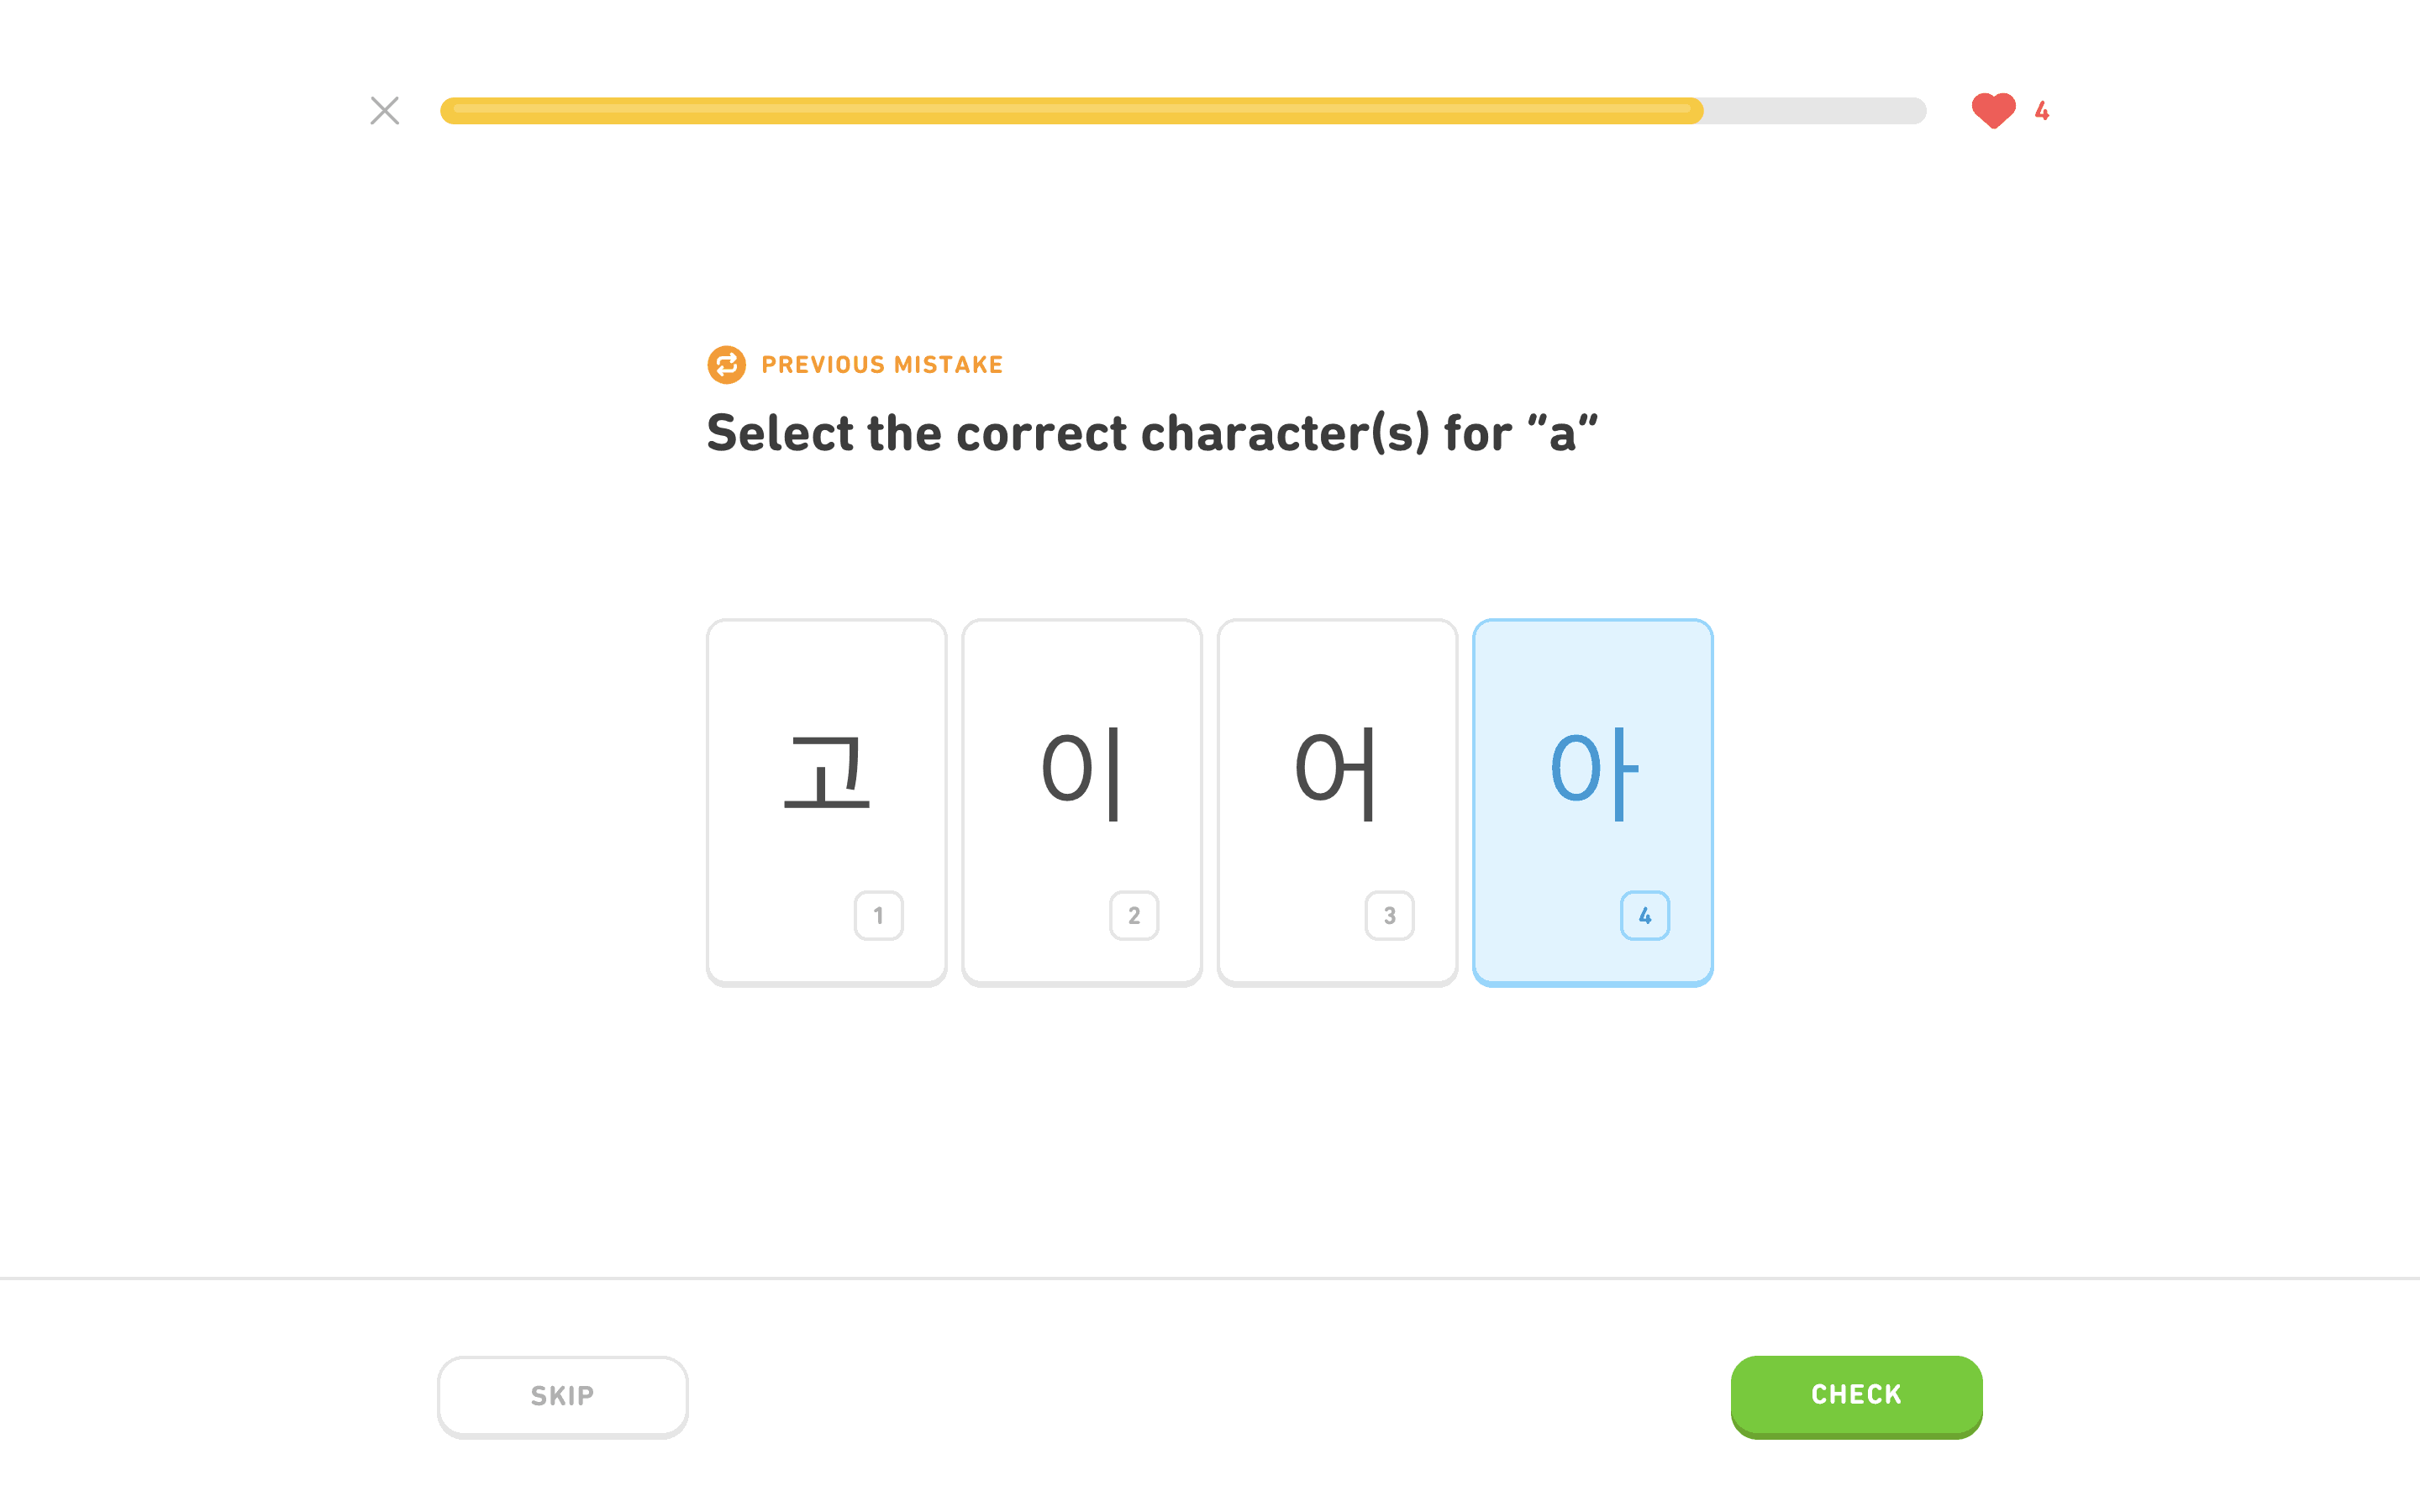
Task: Click the red heart lives icon
Action: [1993, 110]
